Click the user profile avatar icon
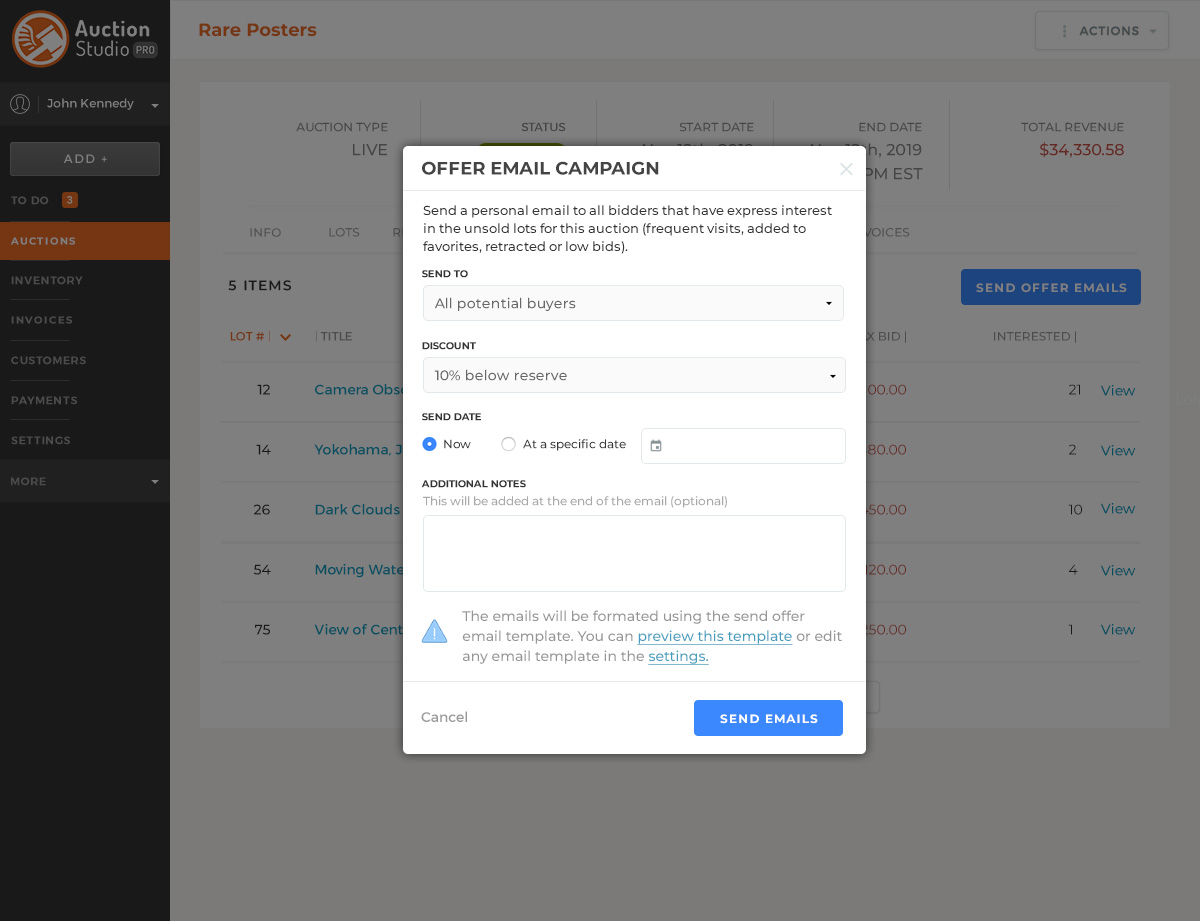Viewport: 1200px width, 921px height. click(20, 104)
